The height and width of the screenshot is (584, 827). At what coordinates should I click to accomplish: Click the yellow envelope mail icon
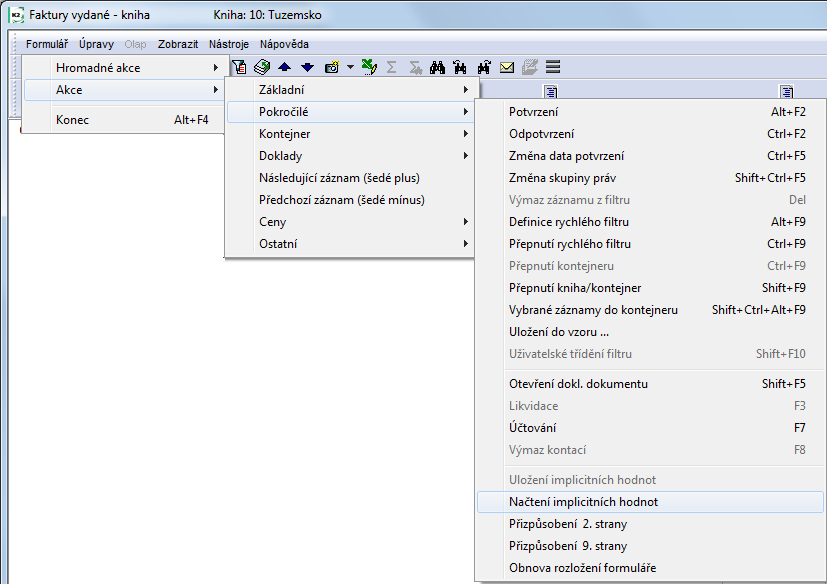pyautogui.click(x=507, y=67)
